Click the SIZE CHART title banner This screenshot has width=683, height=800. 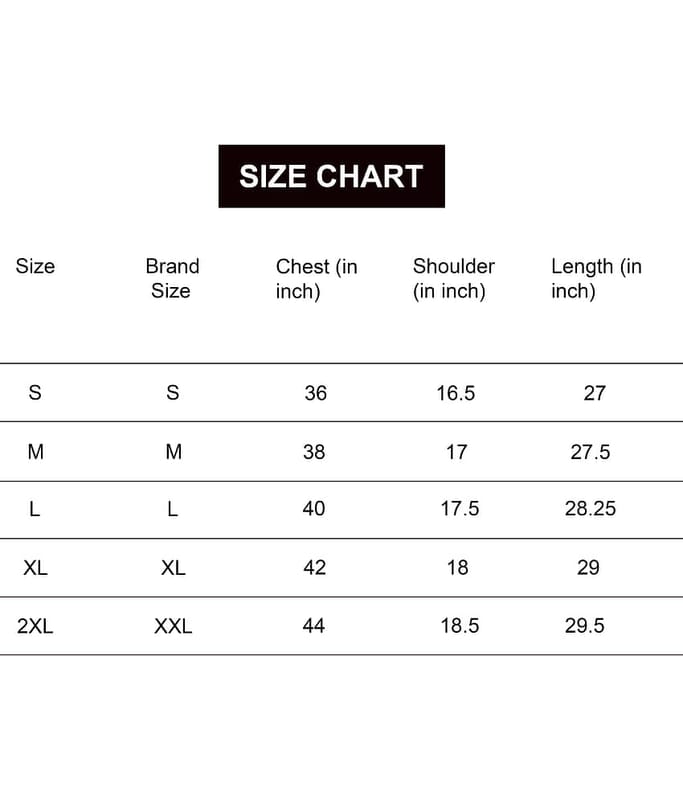[331, 176]
